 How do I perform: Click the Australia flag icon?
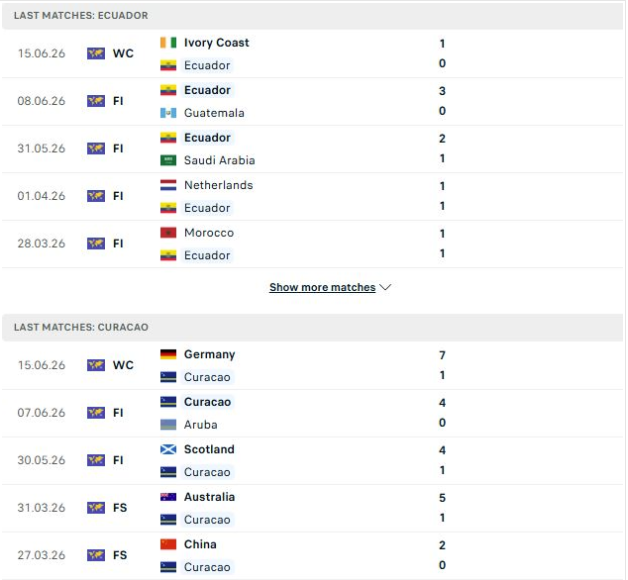click(168, 497)
